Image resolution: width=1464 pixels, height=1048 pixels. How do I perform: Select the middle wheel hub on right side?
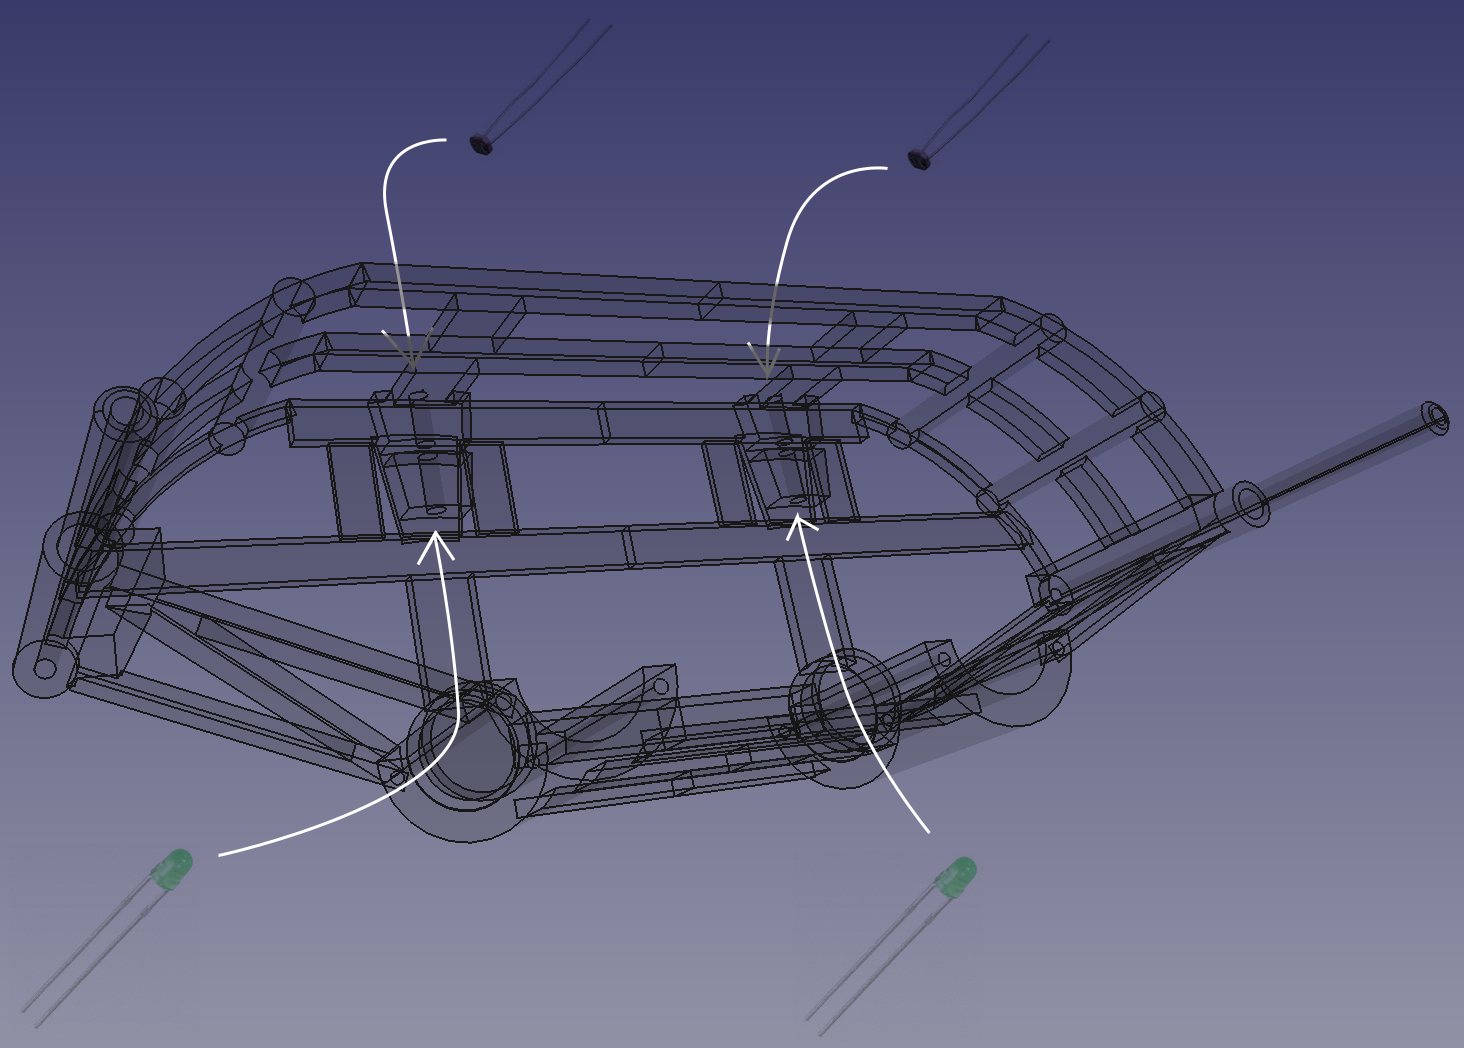pos(842,704)
